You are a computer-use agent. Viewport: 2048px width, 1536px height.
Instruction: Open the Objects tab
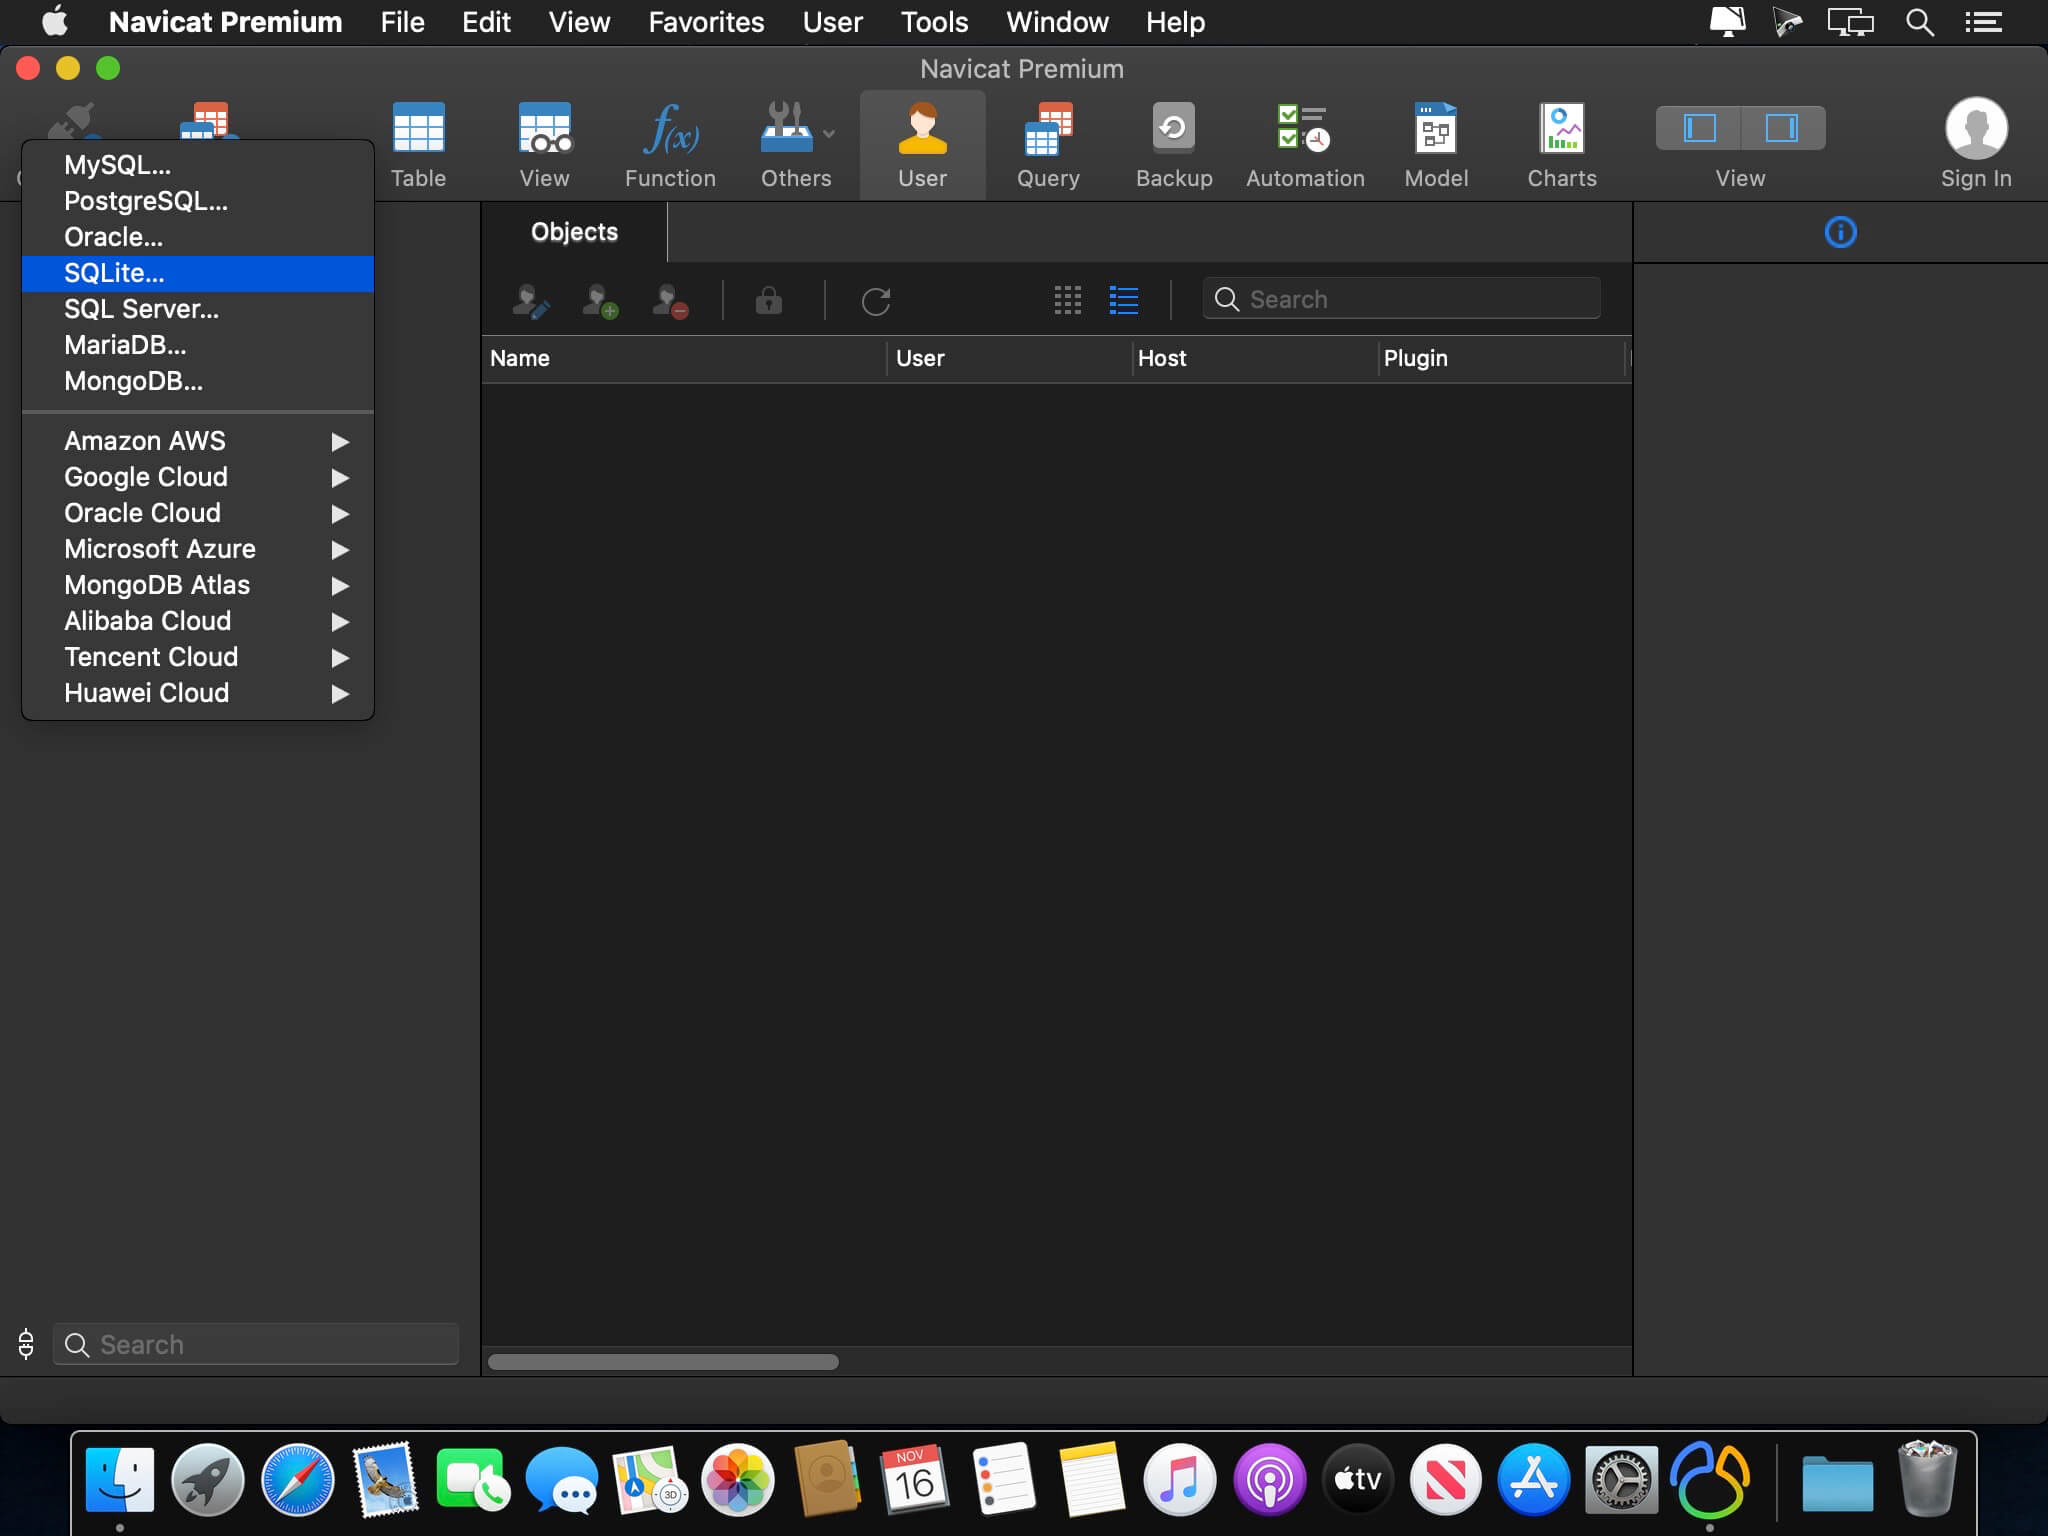coord(574,232)
